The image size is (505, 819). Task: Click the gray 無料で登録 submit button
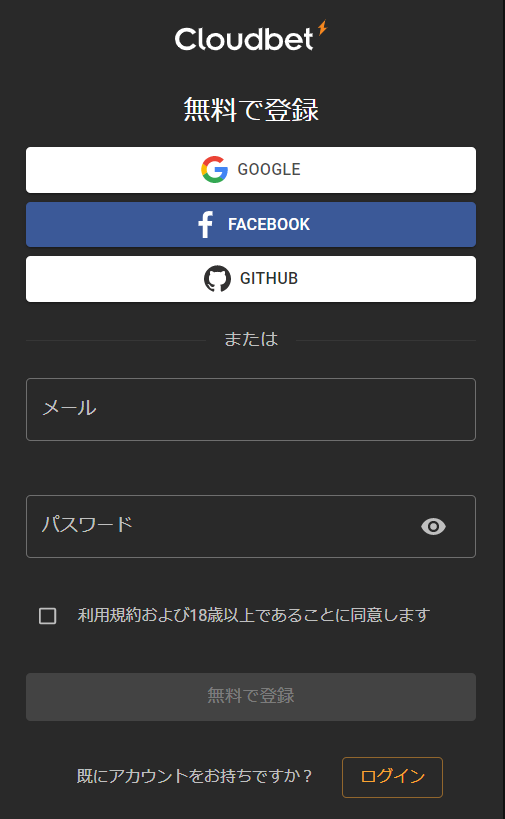click(x=251, y=697)
